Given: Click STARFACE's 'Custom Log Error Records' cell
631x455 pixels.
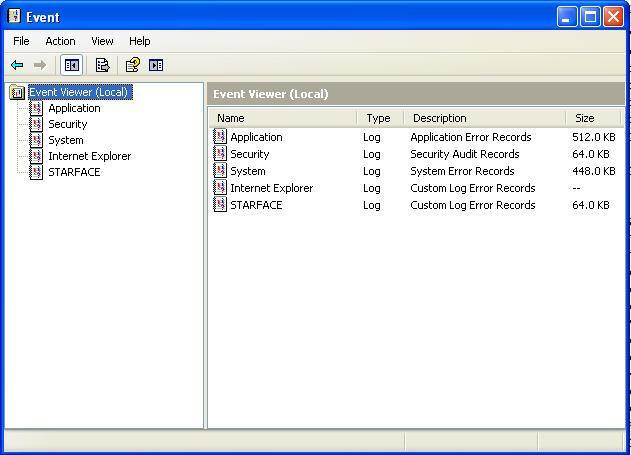Looking at the screenshot, I should tap(473, 205).
